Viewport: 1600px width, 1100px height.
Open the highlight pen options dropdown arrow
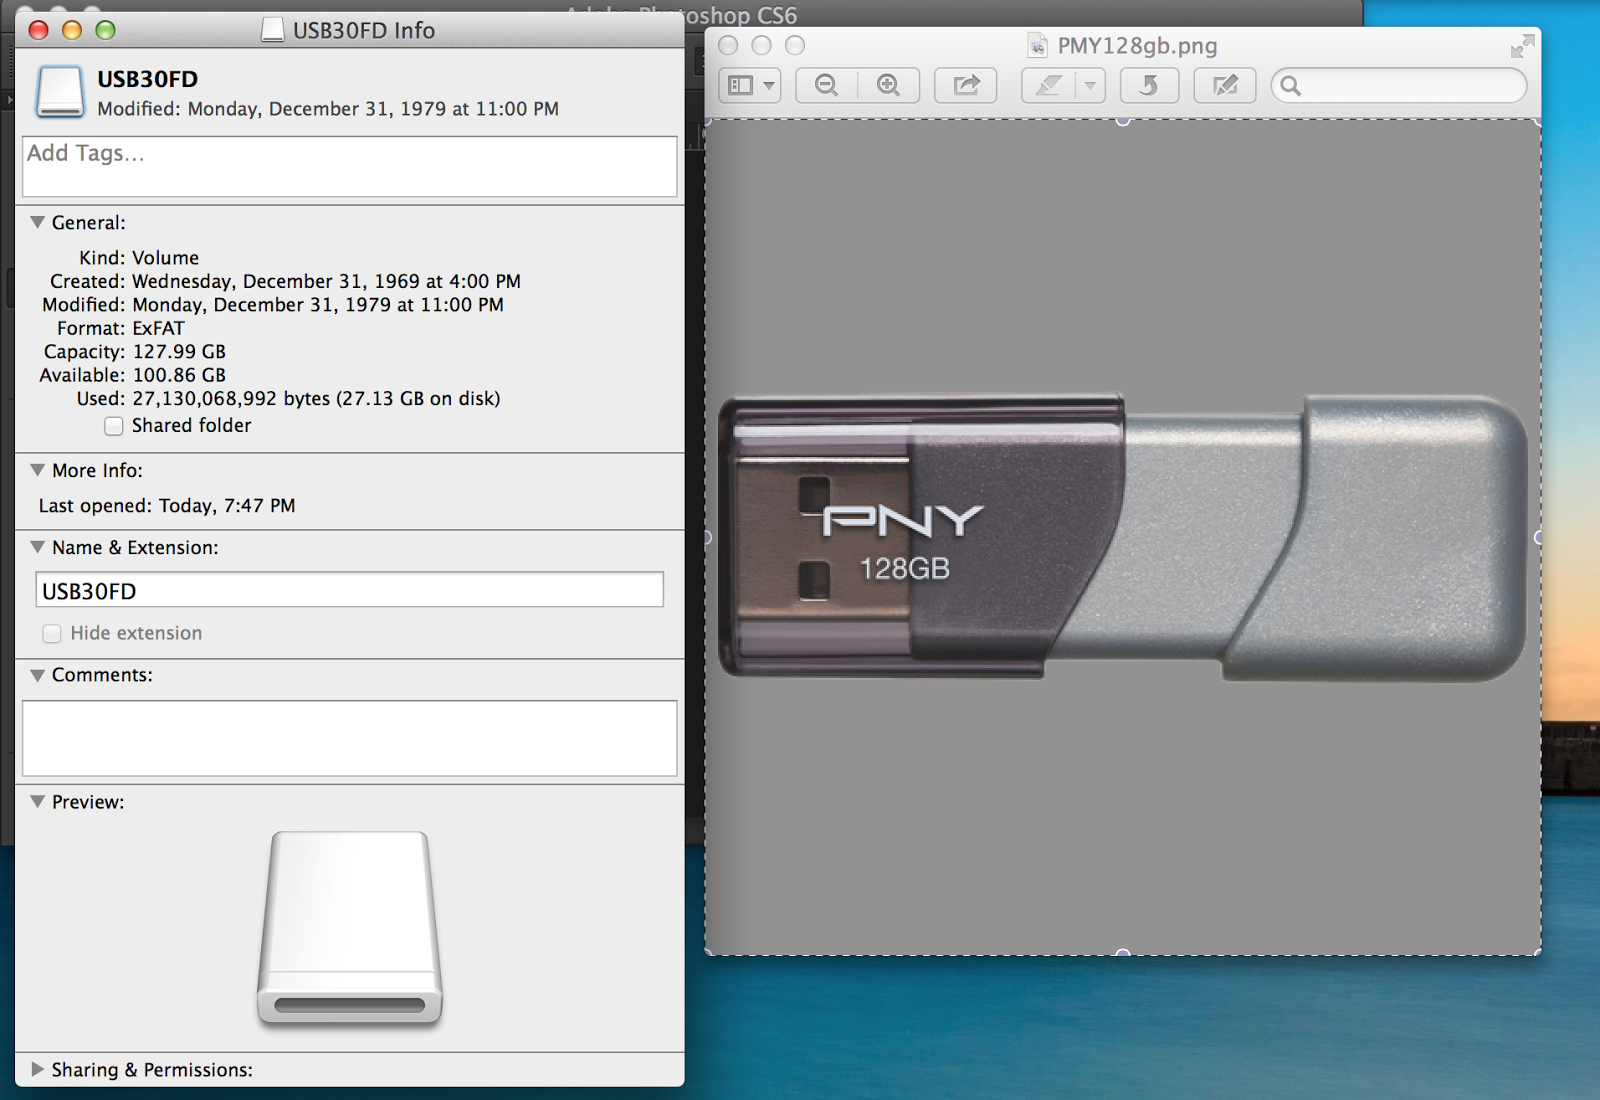point(1091,86)
